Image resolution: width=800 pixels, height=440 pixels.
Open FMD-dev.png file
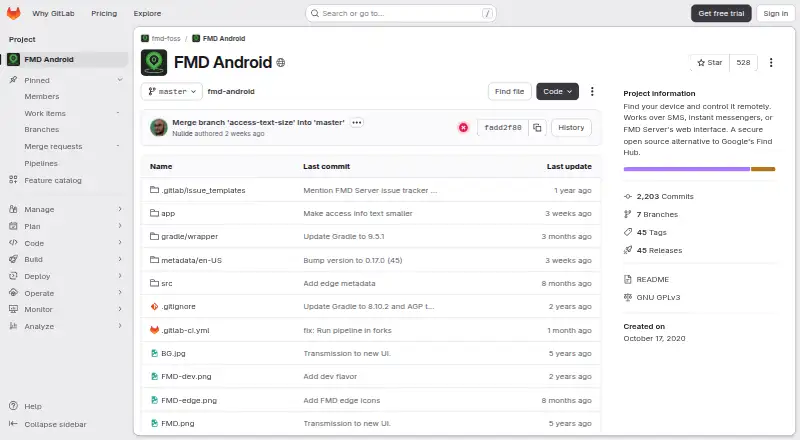click(x=186, y=376)
